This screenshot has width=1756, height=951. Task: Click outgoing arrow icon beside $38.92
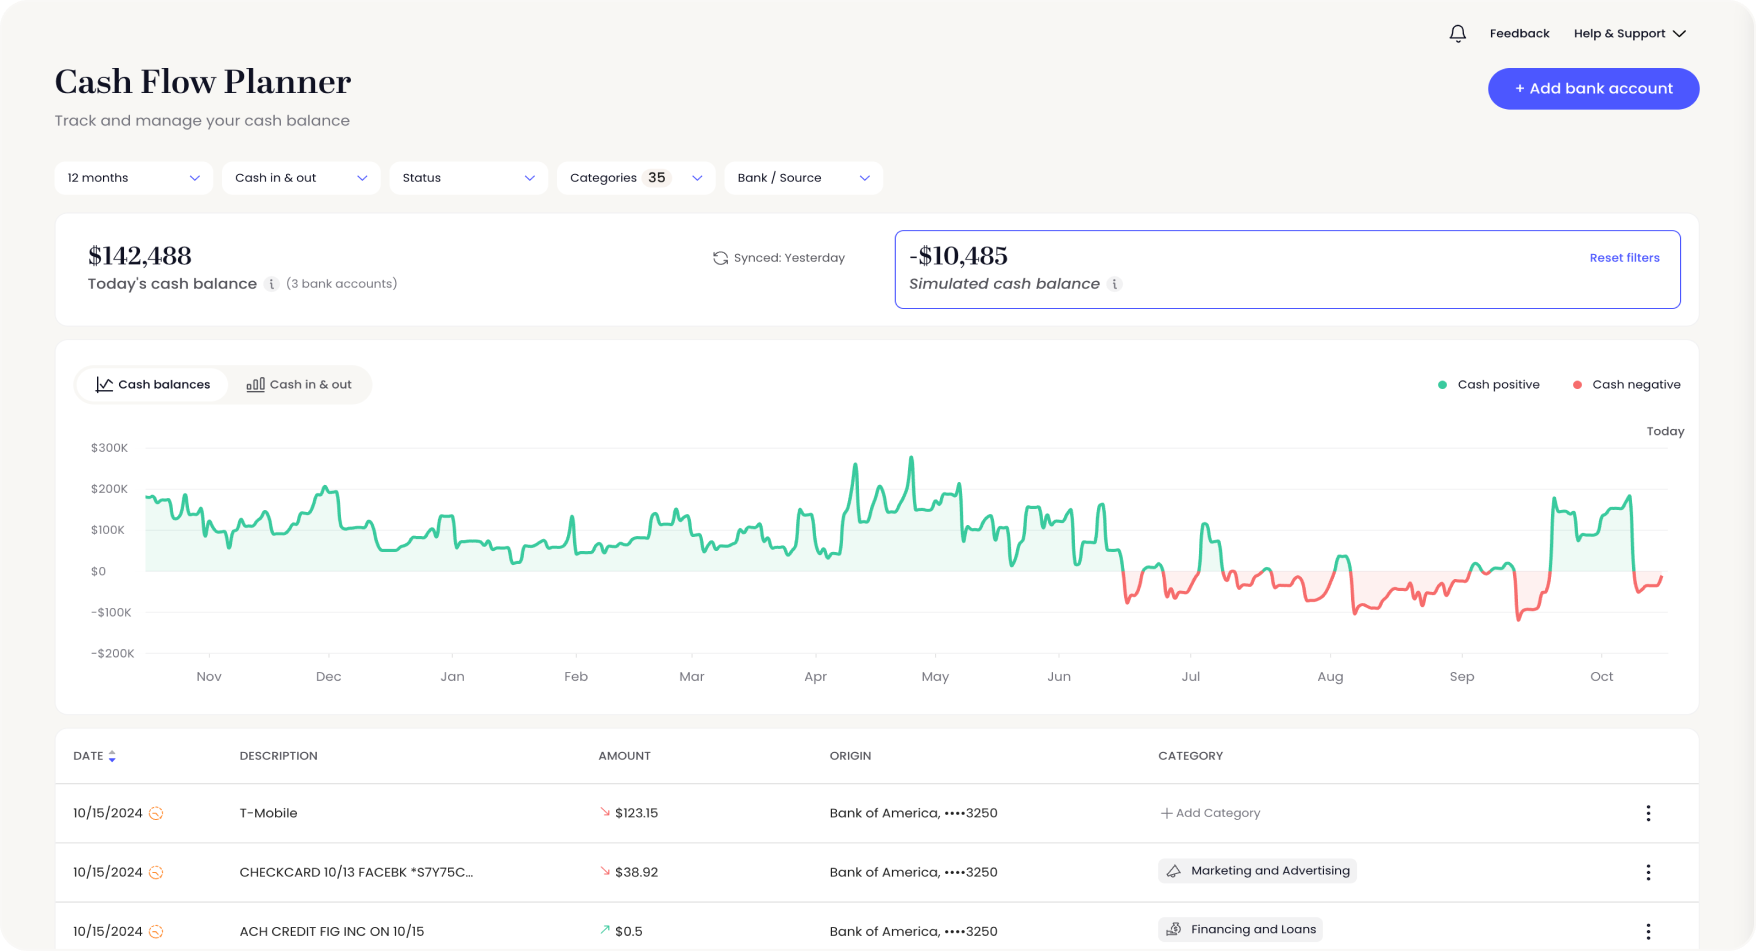point(605,871)
